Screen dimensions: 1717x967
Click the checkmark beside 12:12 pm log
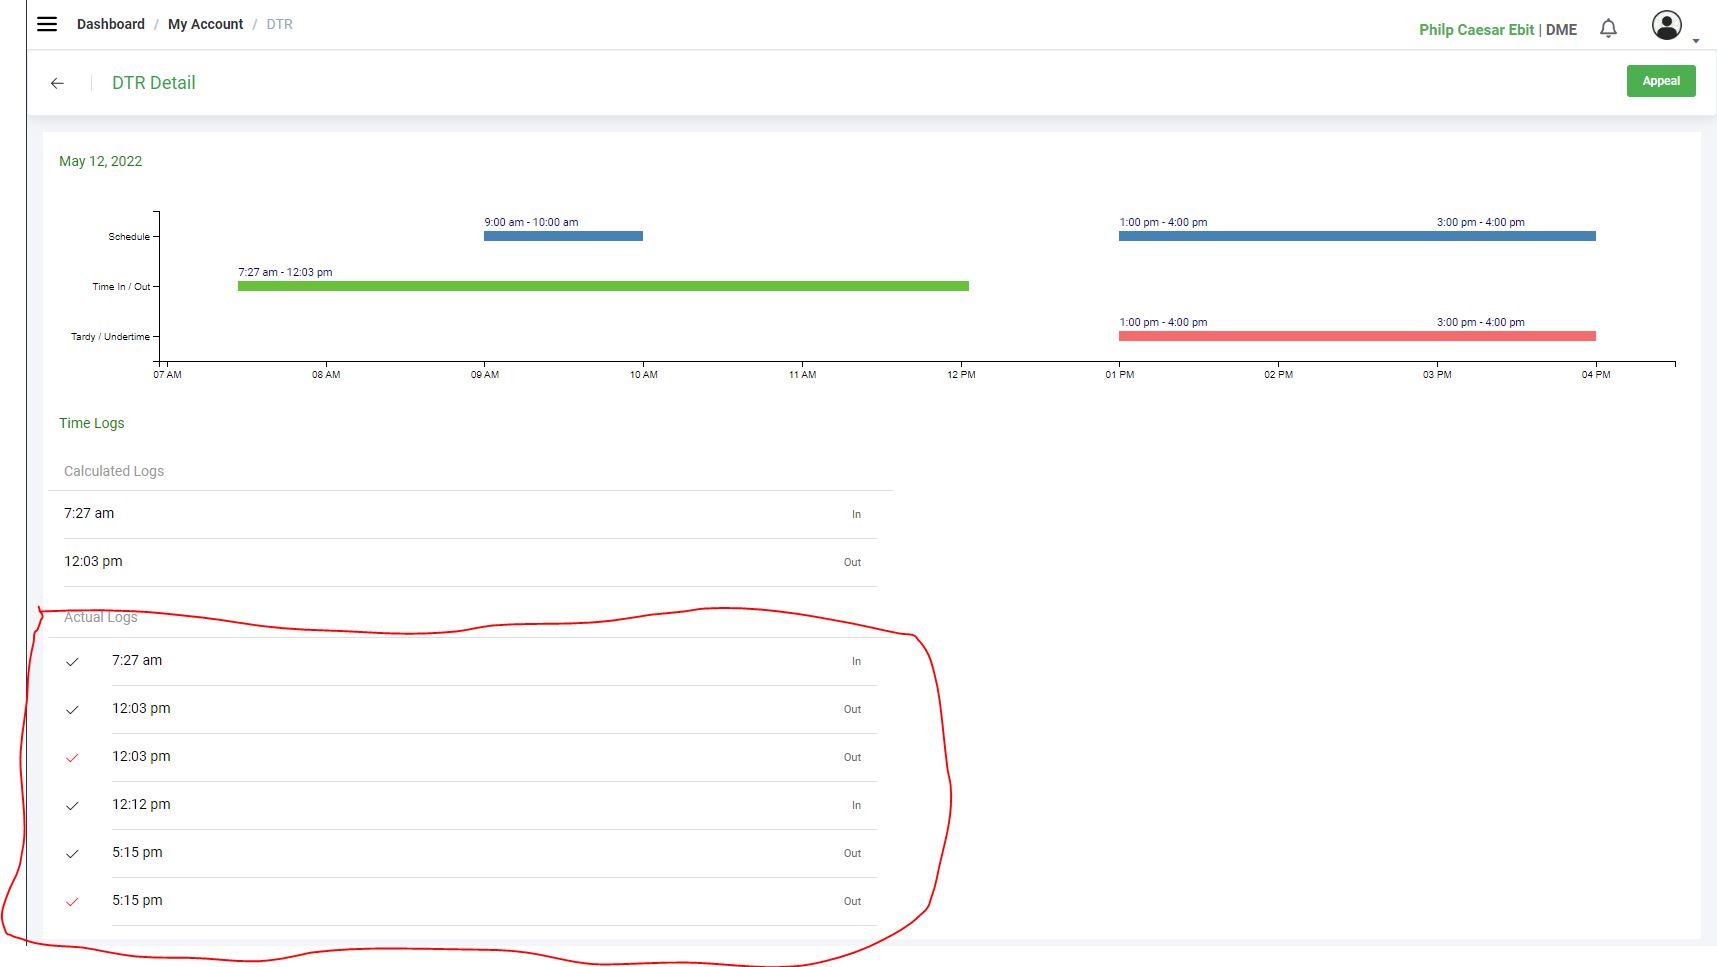(x=72, y=806)
